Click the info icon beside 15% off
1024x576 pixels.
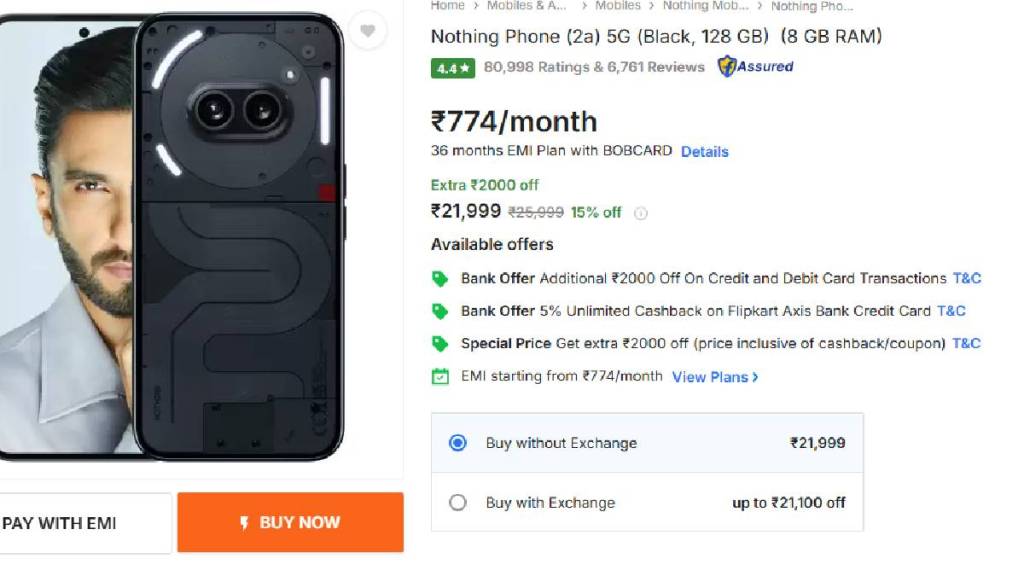641,213
